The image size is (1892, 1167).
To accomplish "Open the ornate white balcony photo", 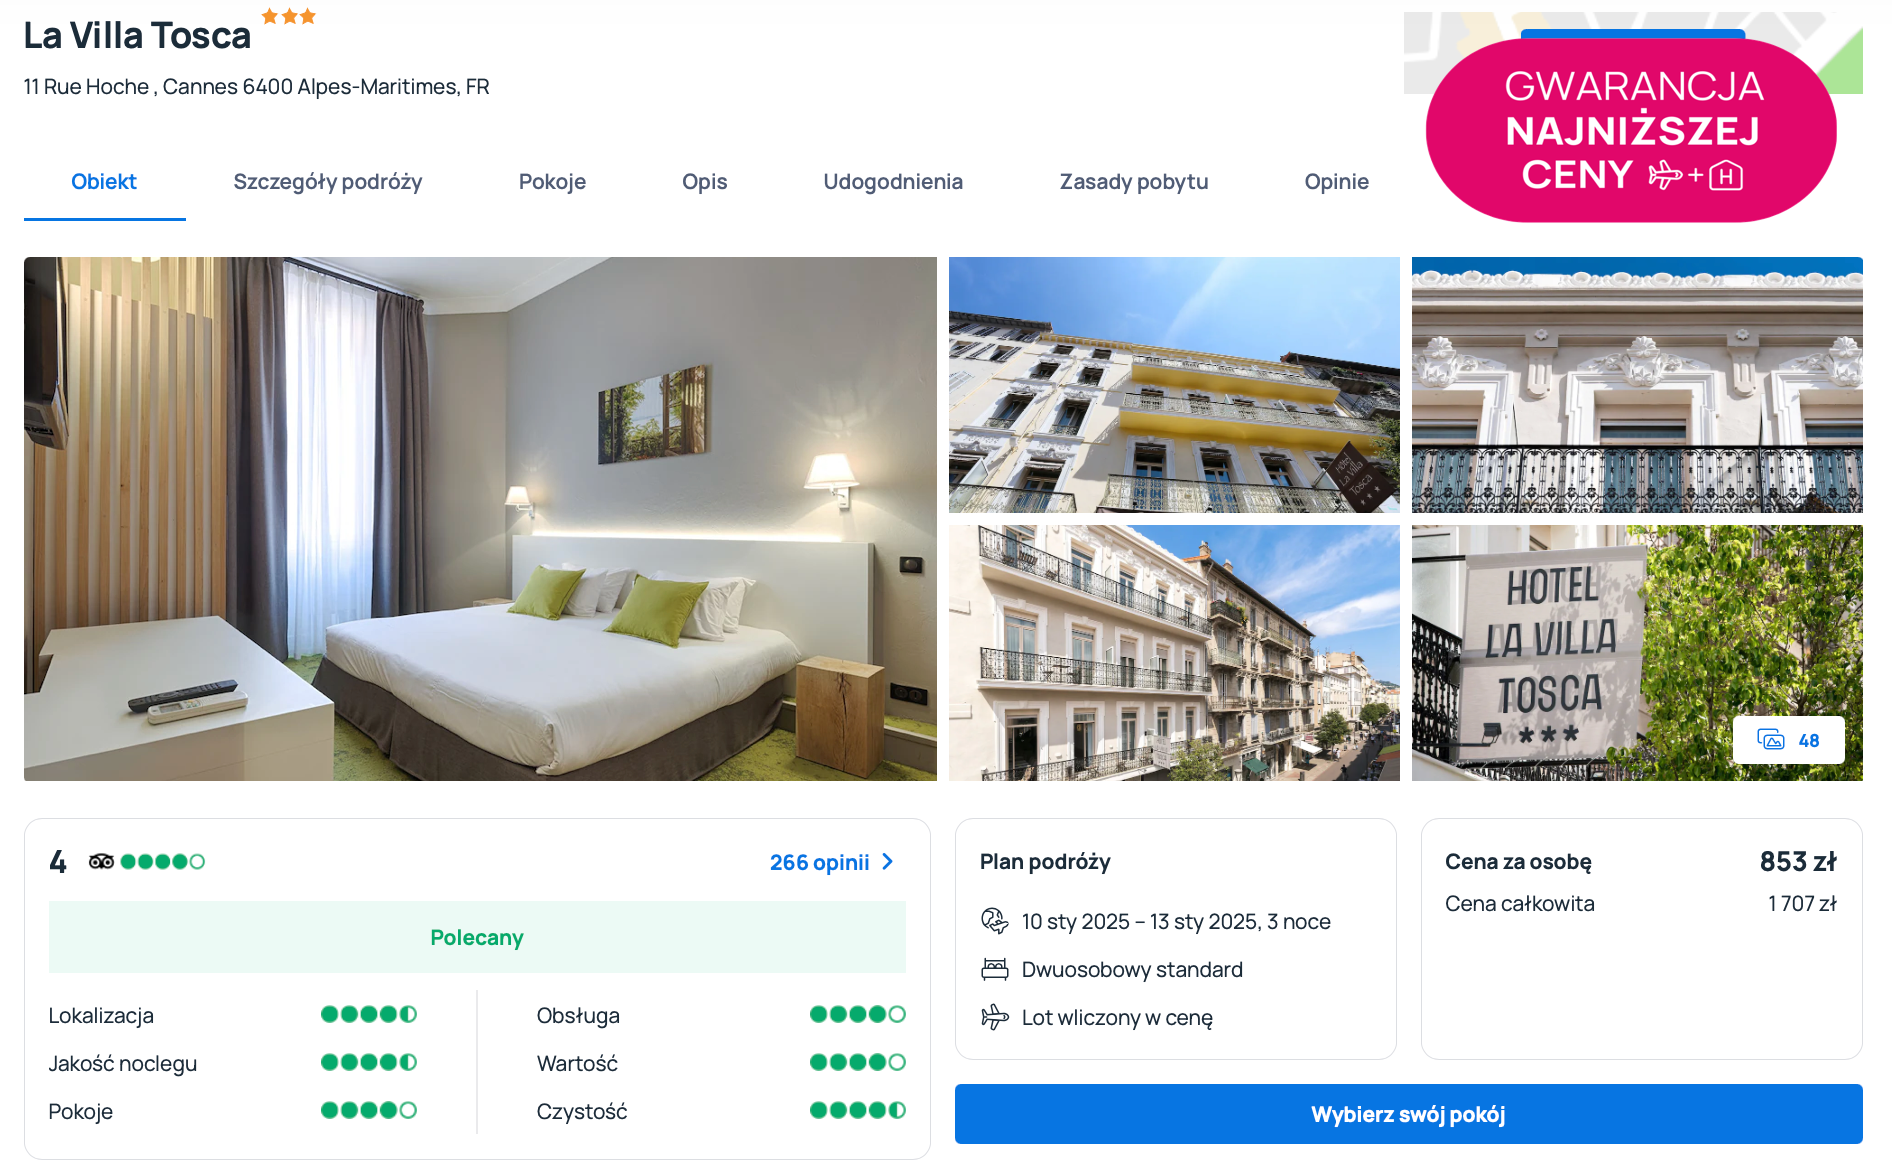I will click(x=1637, y=385).
